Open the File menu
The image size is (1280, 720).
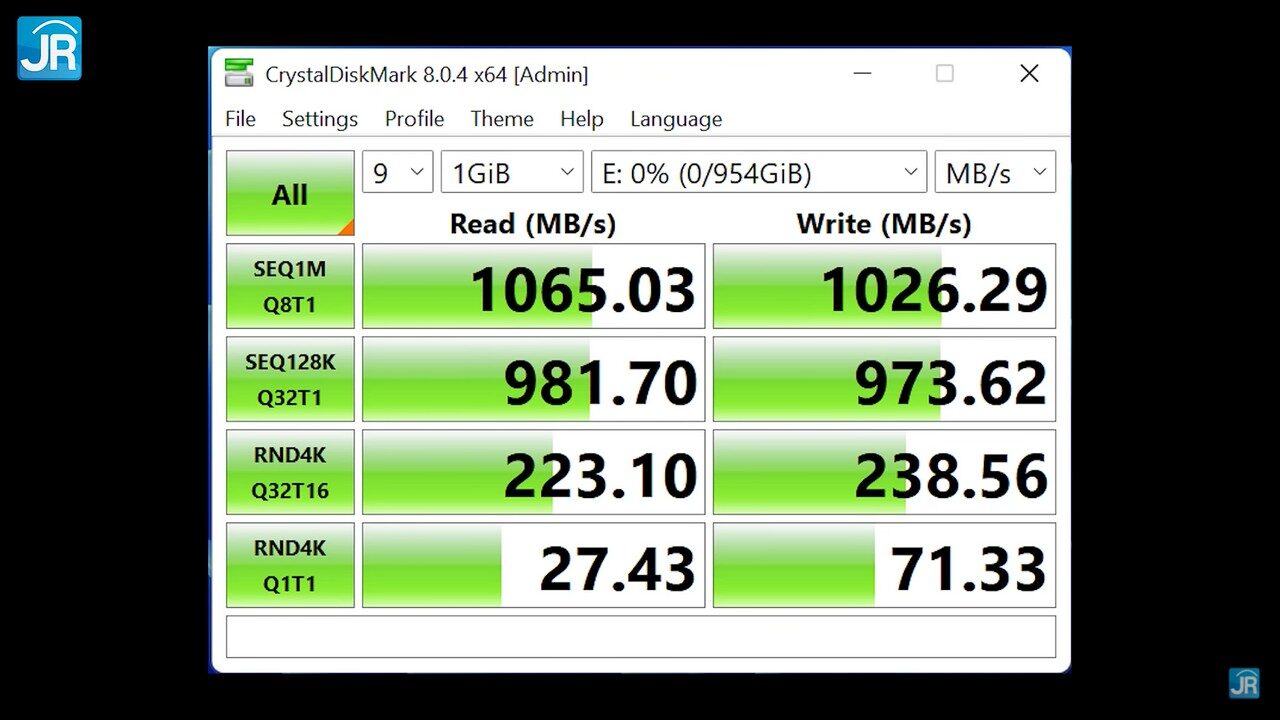click(240, 119)
